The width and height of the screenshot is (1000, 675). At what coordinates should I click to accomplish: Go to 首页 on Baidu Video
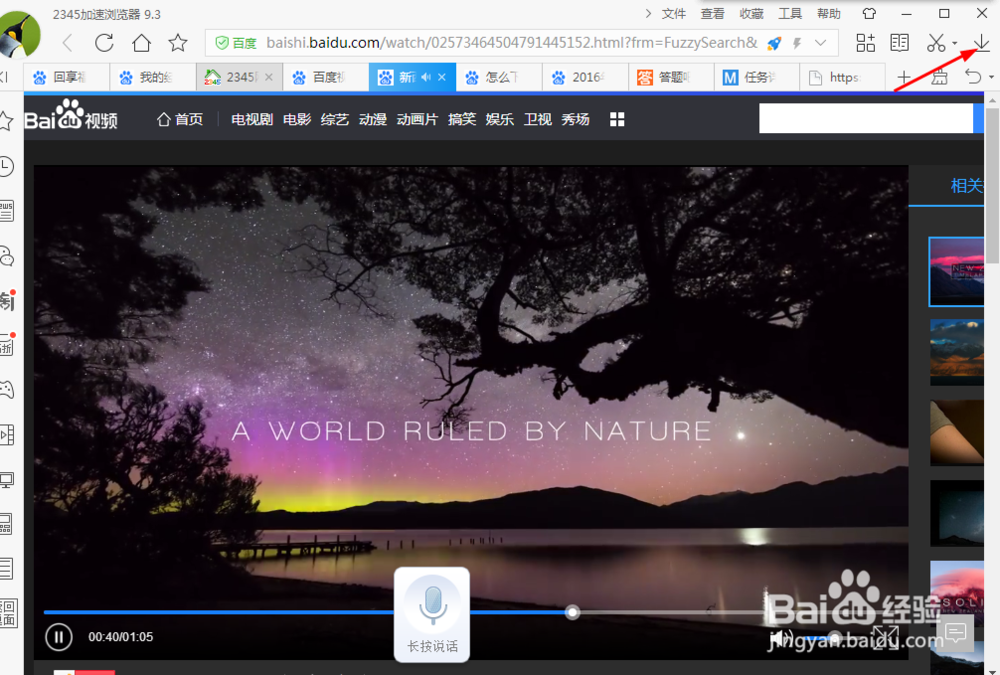tap(180, 119)
